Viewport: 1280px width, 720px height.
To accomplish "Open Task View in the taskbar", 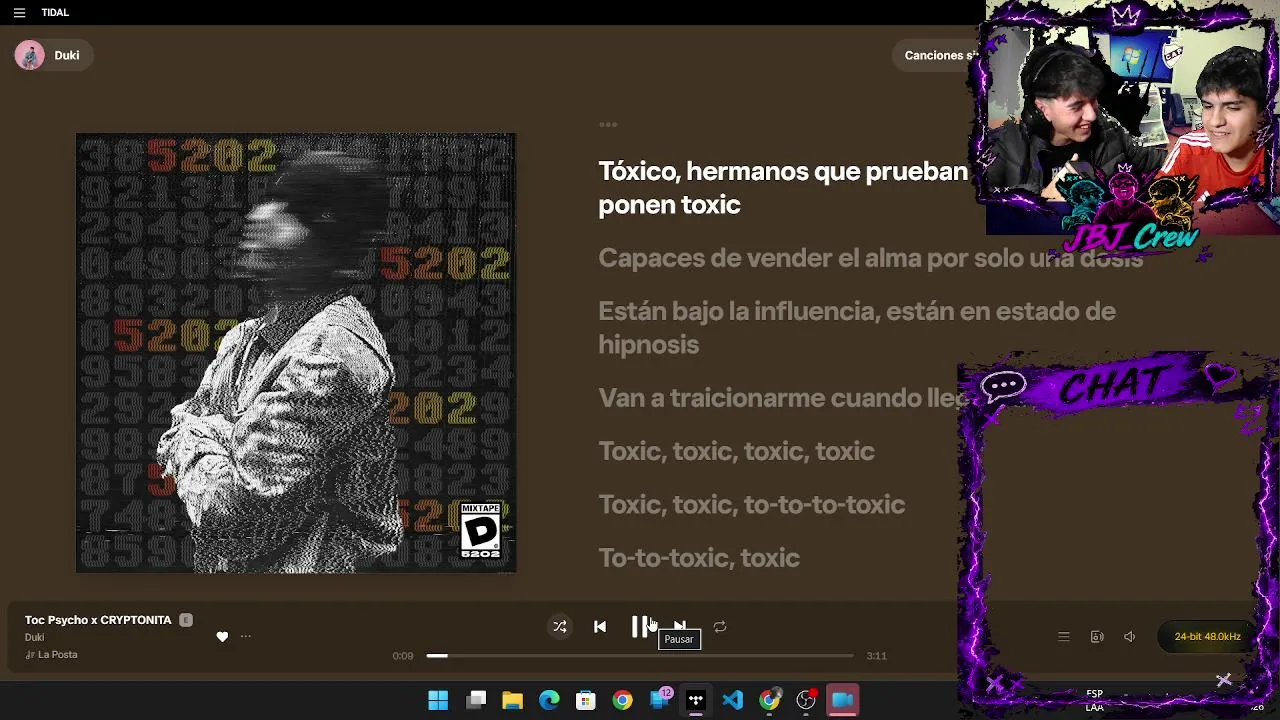I will 476,700.
